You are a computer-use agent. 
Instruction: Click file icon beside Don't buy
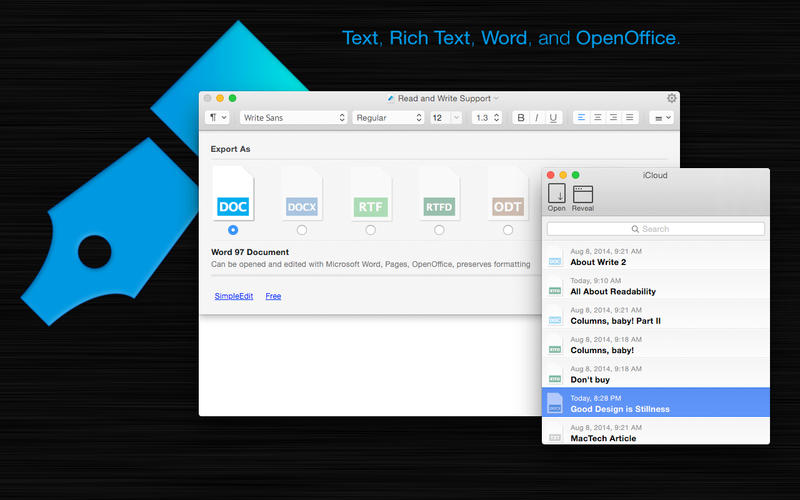point(555,375)
